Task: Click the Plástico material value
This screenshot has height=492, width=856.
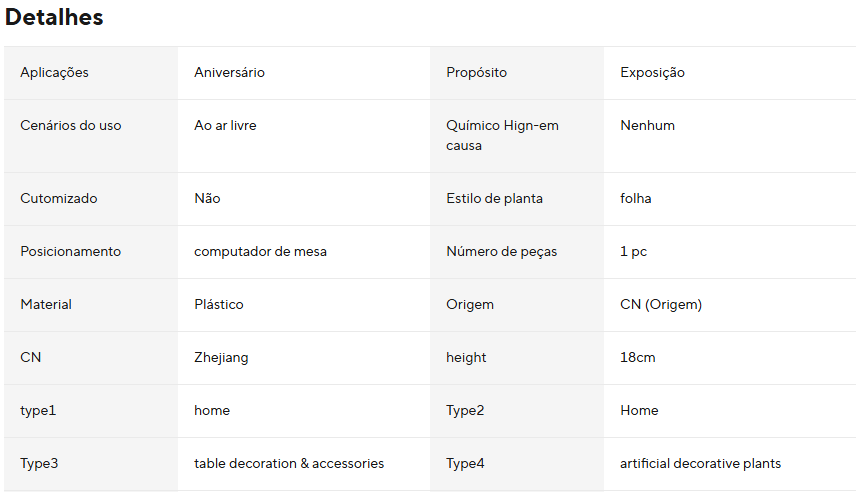Action: pyautogui.click(x=219, y=305)
